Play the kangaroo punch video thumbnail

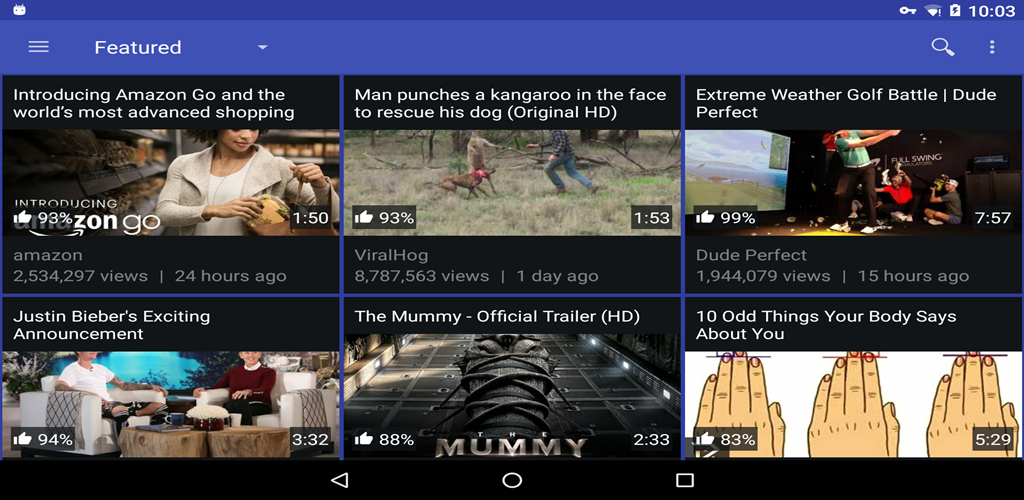(512, 182)
